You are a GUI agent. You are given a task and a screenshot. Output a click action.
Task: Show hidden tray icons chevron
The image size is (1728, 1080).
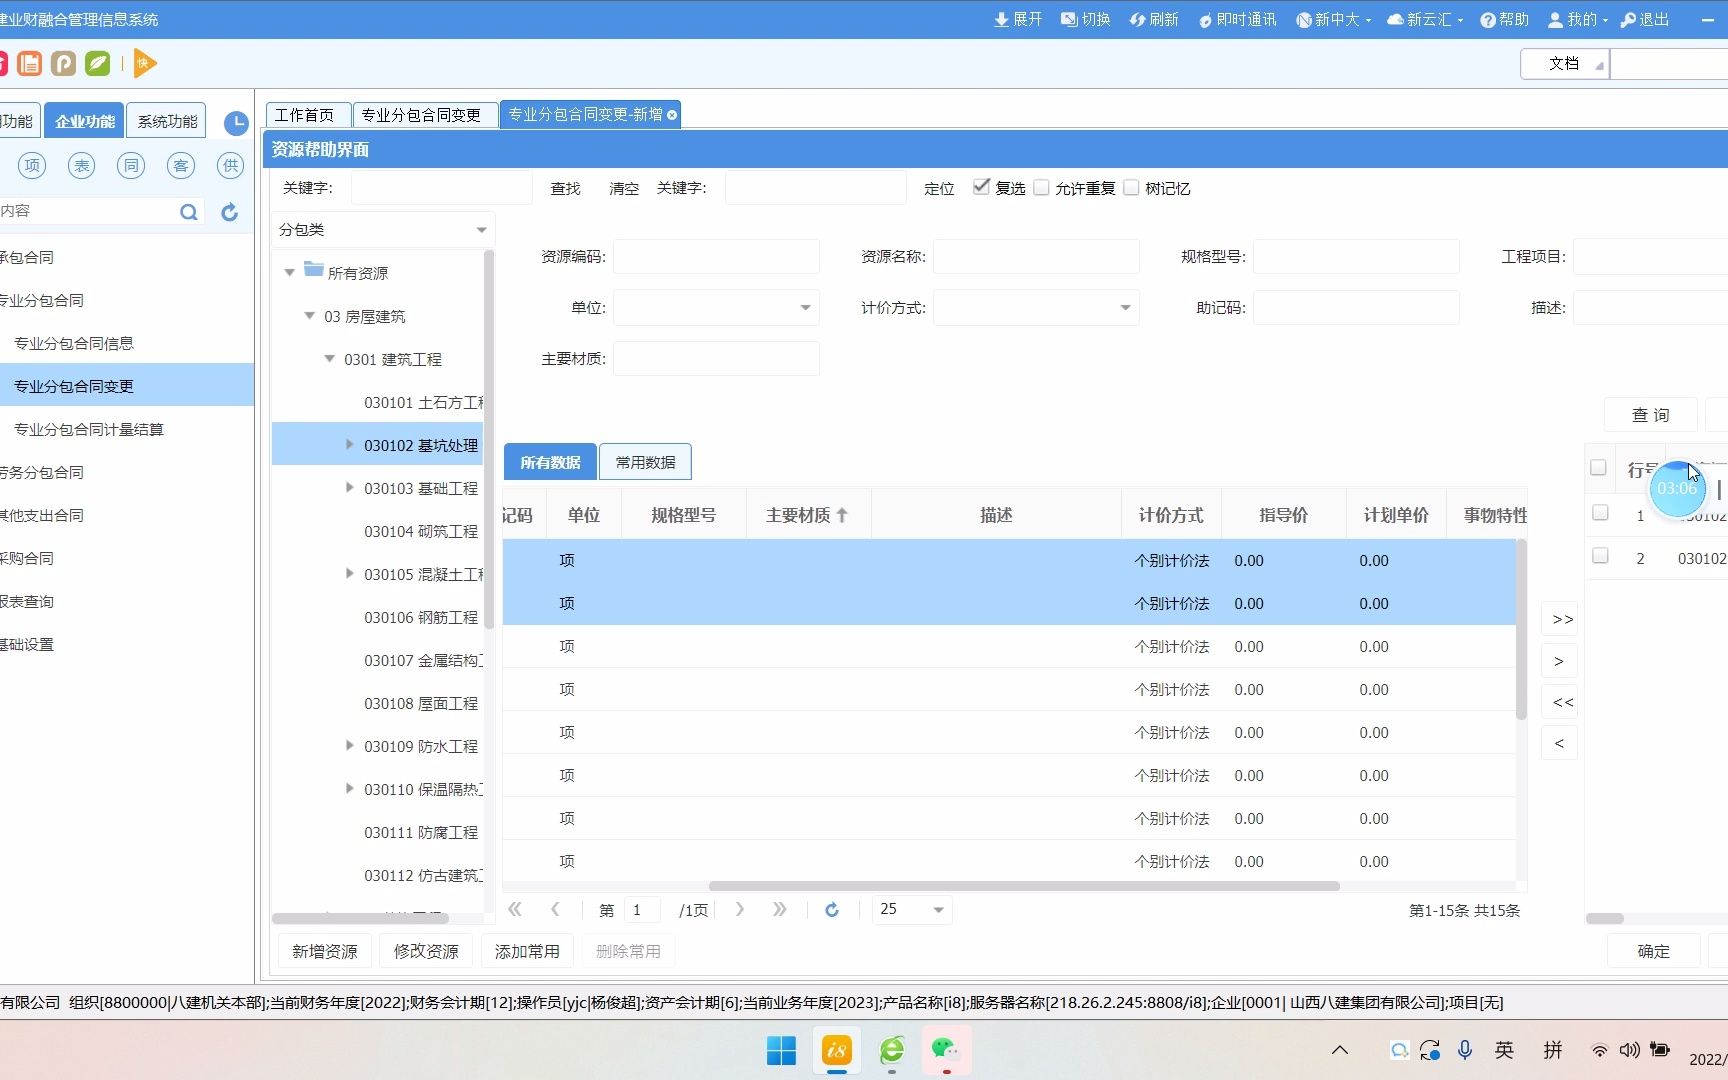click(1340, 1050)
